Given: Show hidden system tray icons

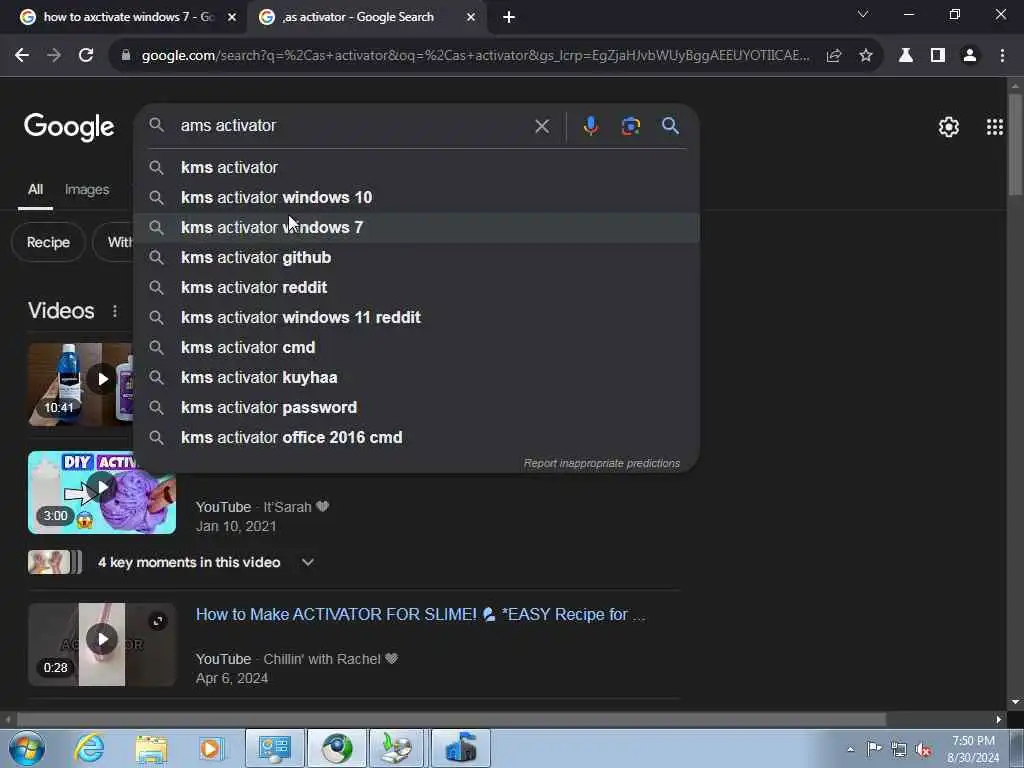Looking at the screenshot, I should point(850,749).
